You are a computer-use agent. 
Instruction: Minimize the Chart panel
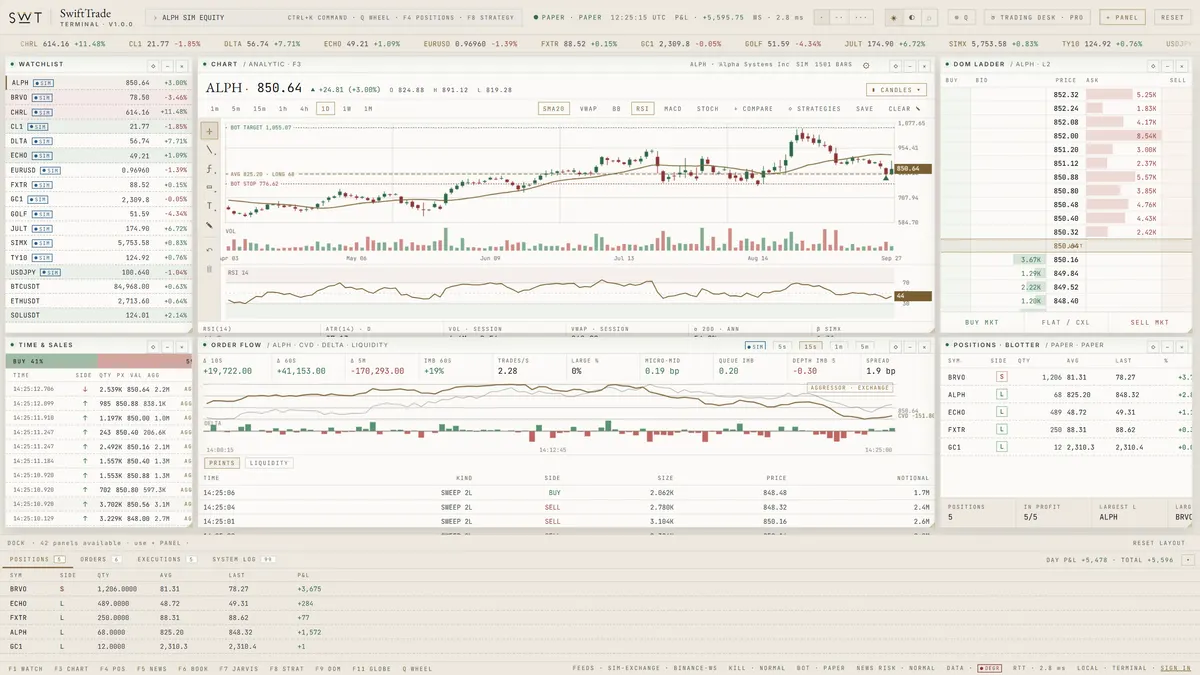coord(912,64)
